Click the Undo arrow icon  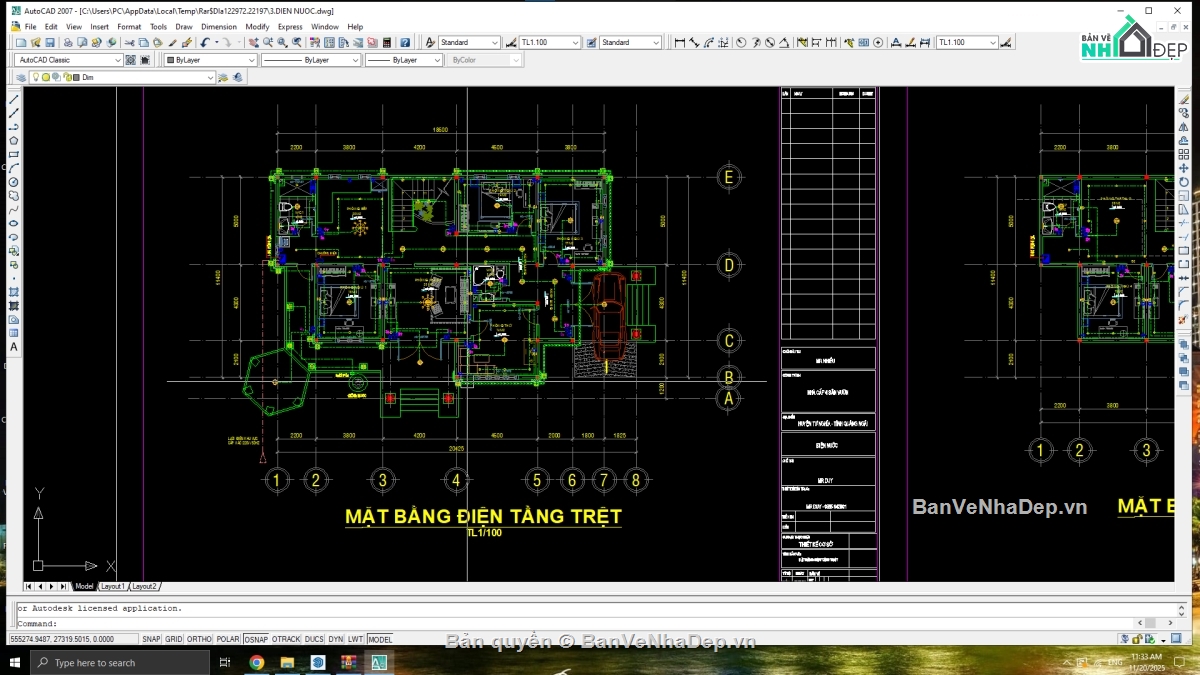(204, 43)
